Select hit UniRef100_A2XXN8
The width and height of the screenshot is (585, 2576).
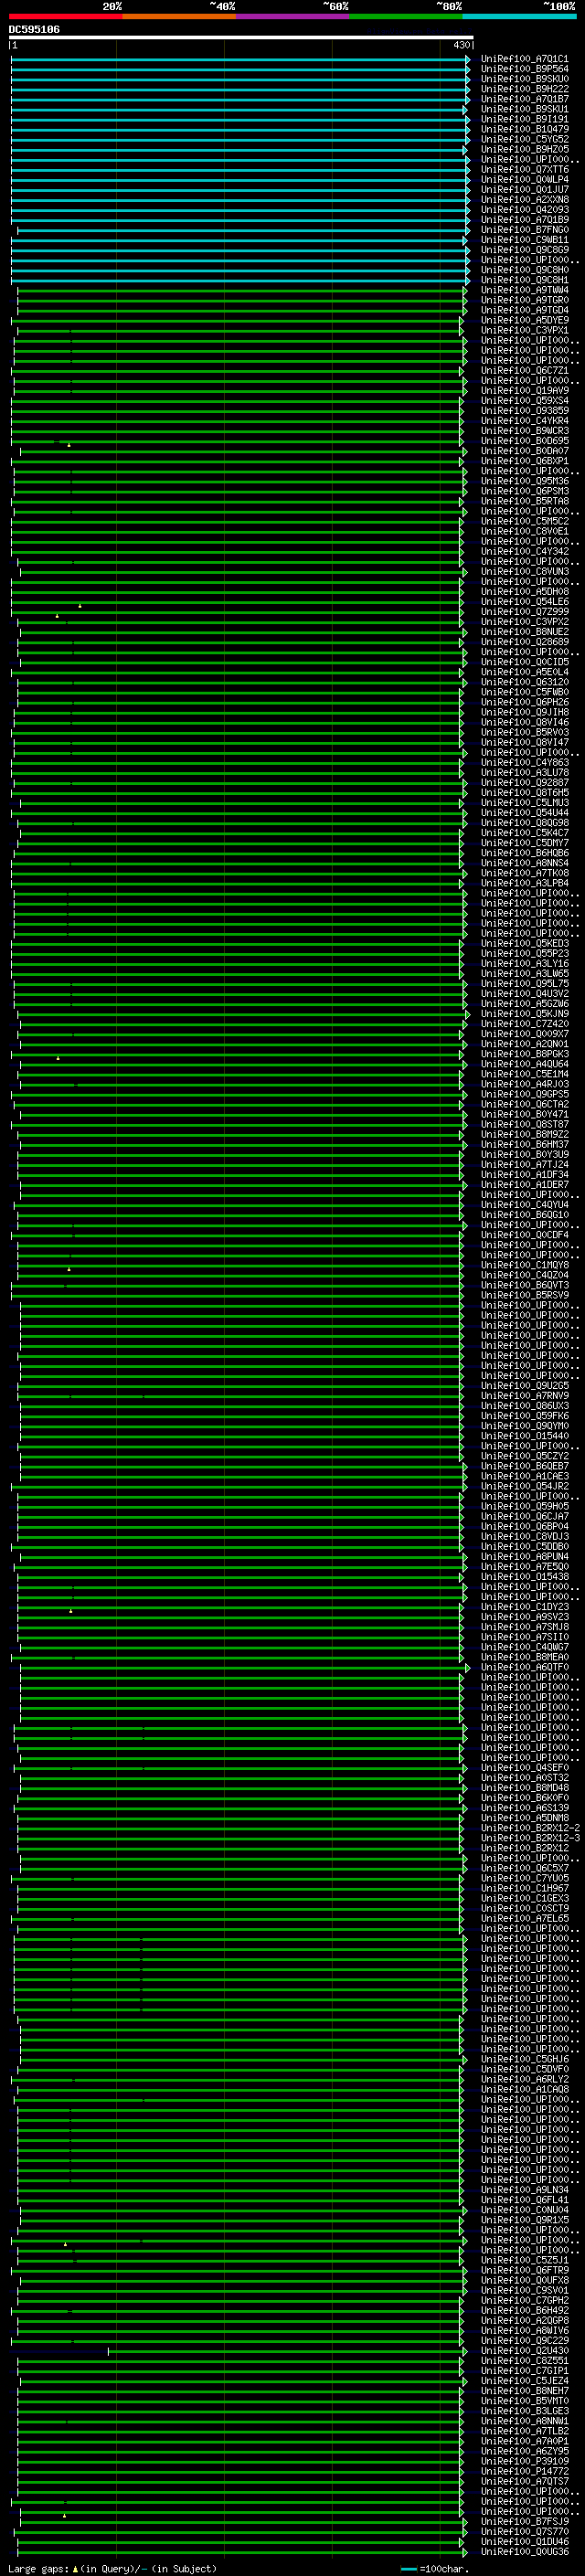[x=524, y=200]
